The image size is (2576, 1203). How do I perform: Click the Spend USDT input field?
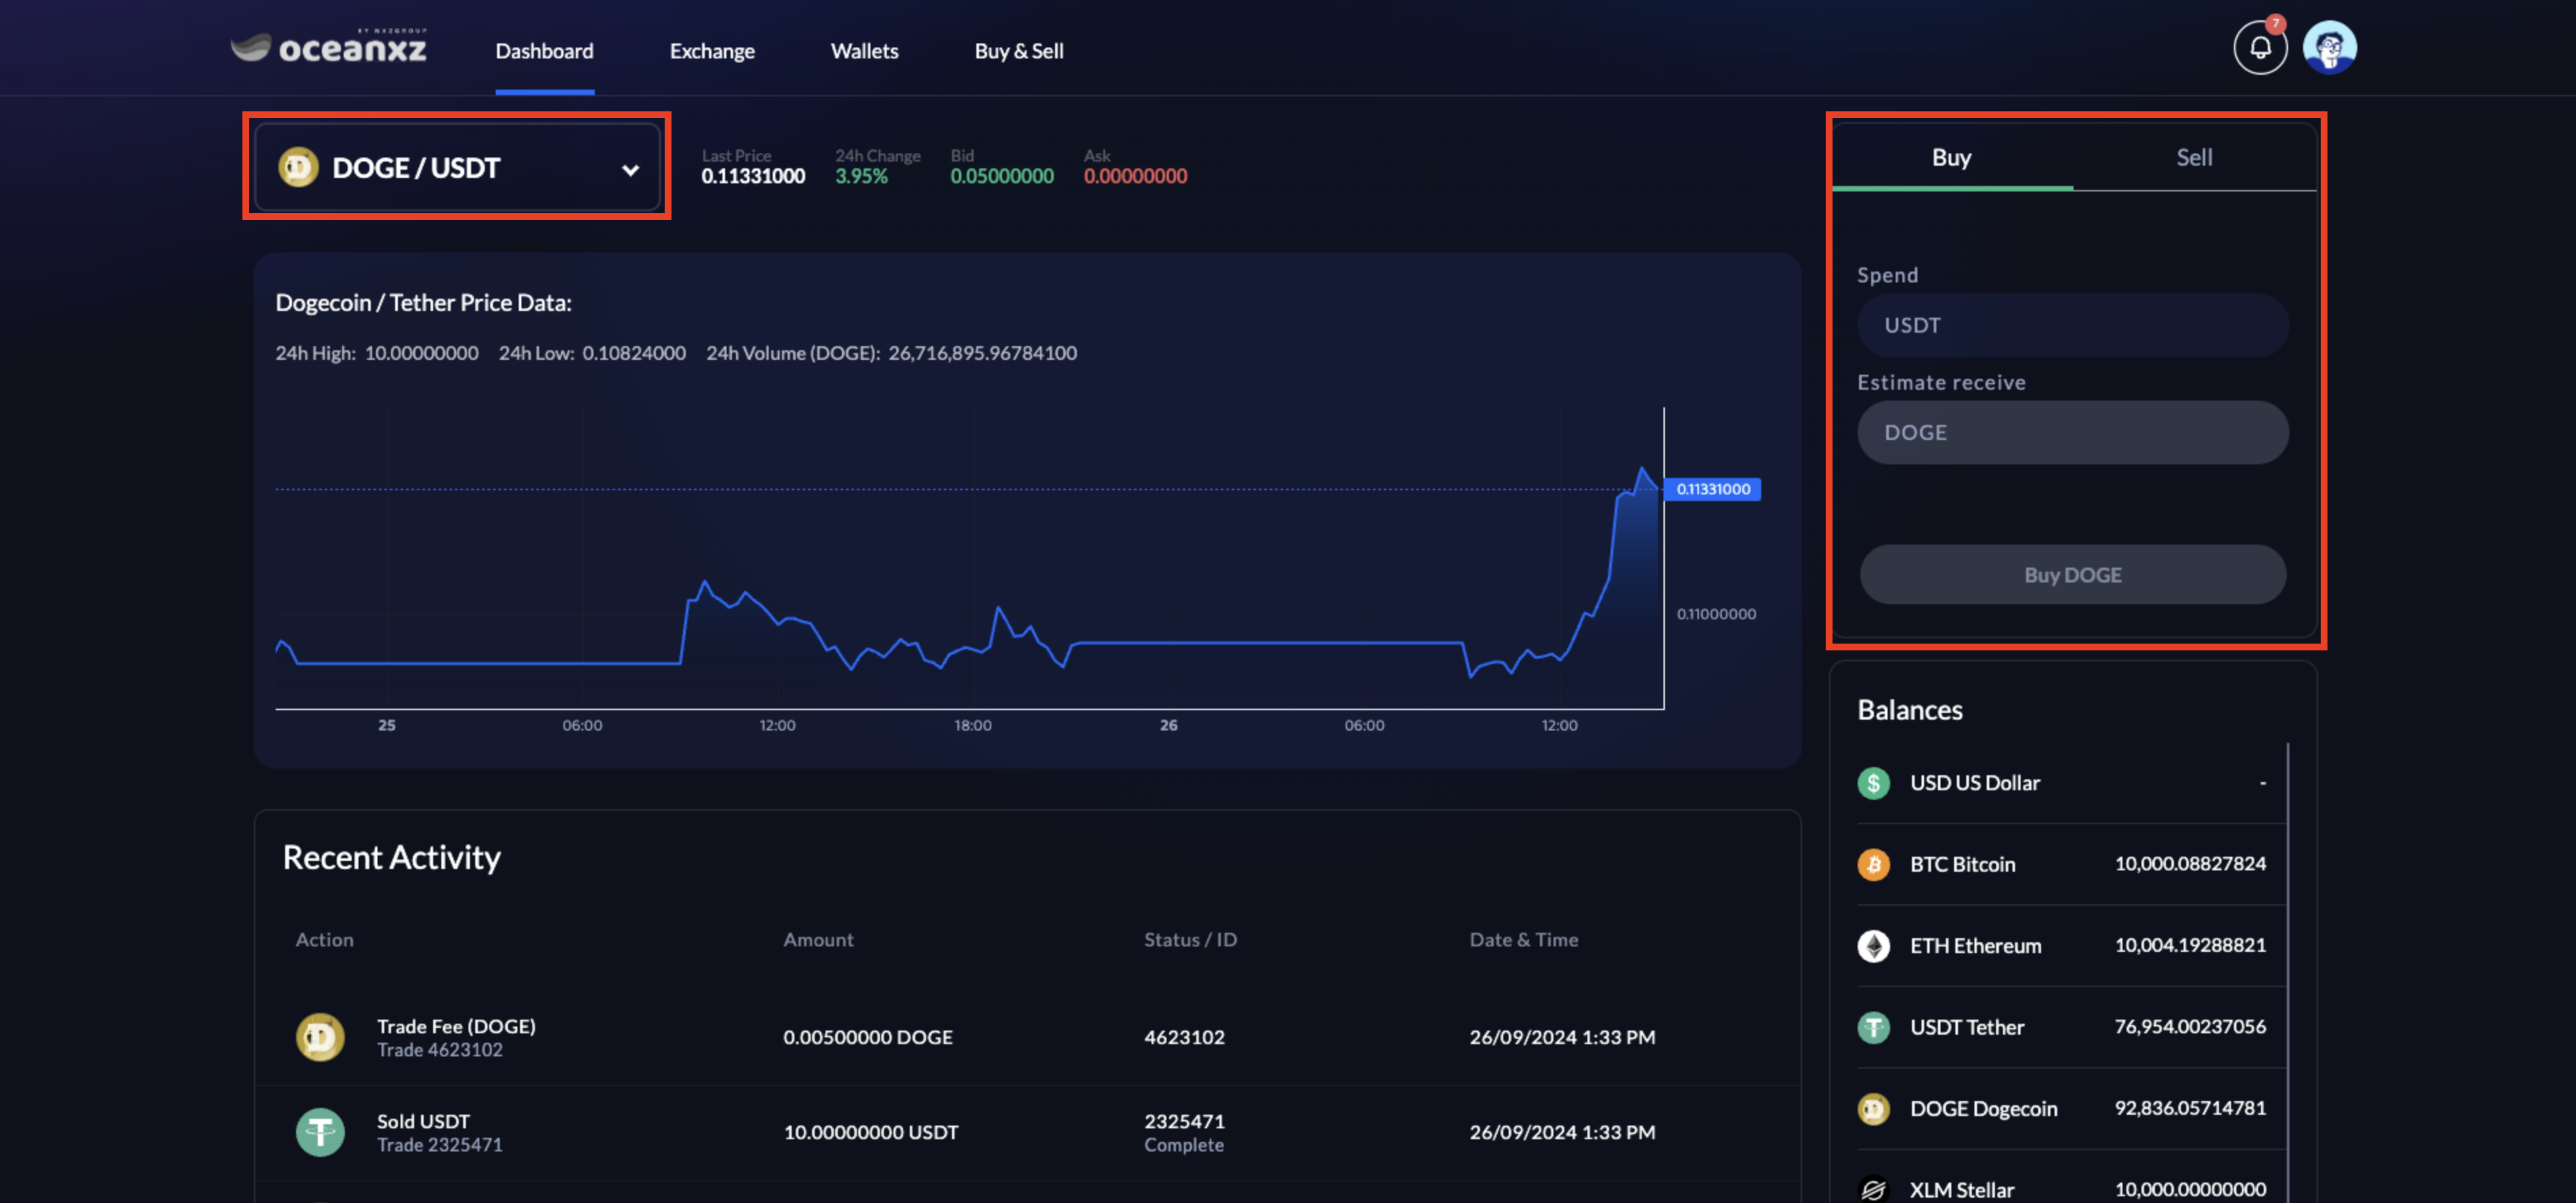(x=2072, y=325)
